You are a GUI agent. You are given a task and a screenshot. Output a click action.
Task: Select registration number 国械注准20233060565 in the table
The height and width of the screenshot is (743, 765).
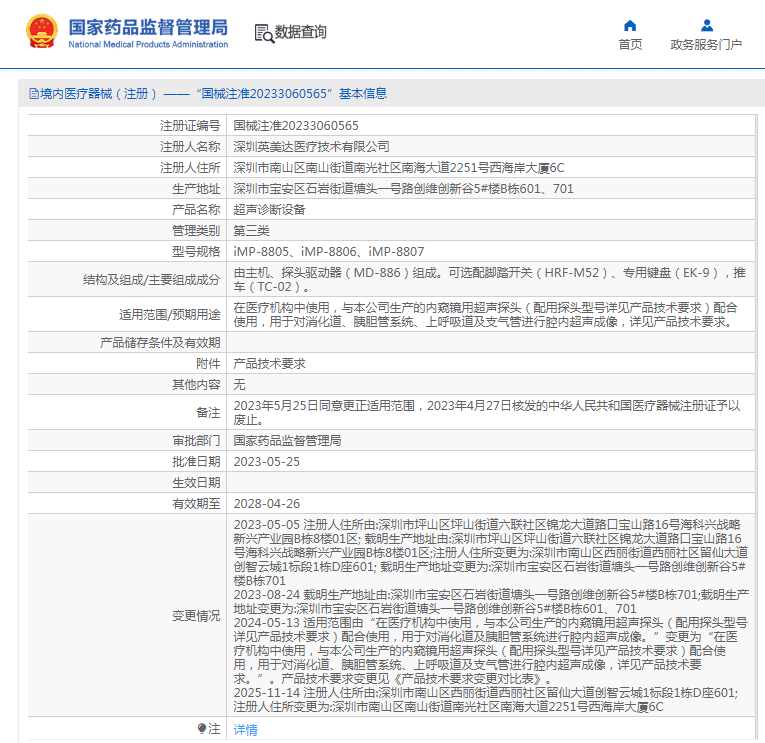coord(295,126)
